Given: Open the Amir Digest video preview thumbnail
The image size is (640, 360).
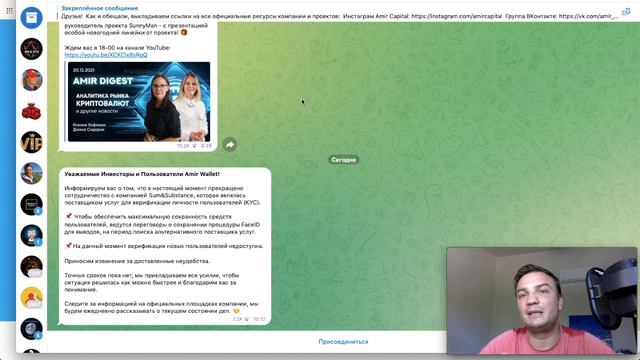Looking at the screenshot, I should (139, 102).
